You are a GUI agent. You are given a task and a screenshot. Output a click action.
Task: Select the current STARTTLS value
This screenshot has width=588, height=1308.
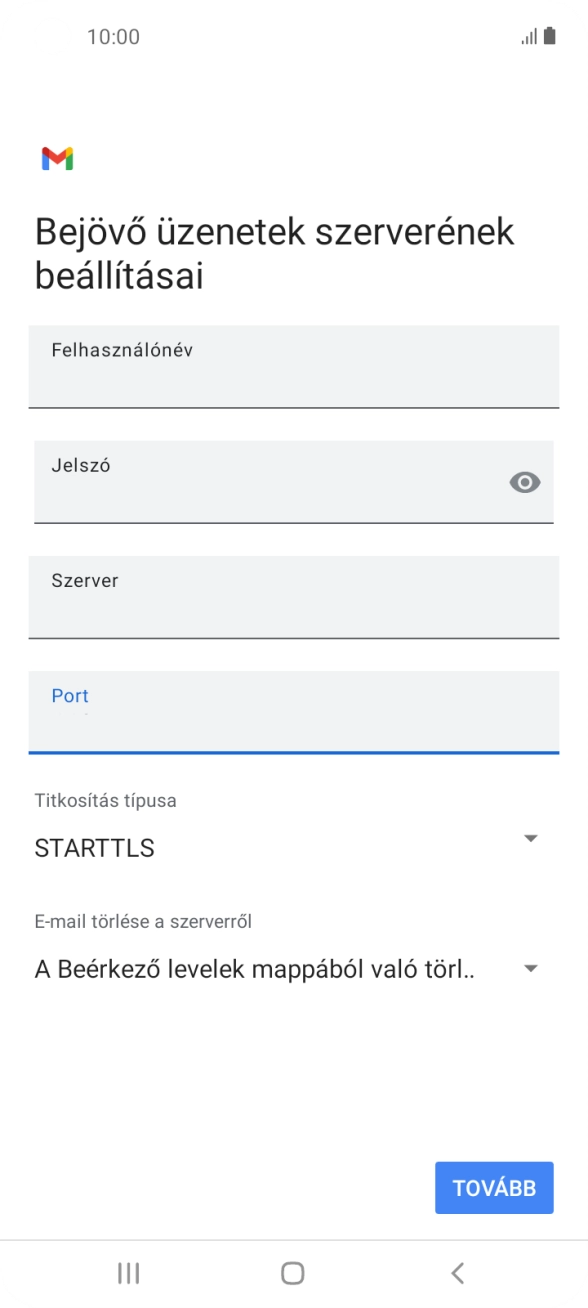(94, 848)
